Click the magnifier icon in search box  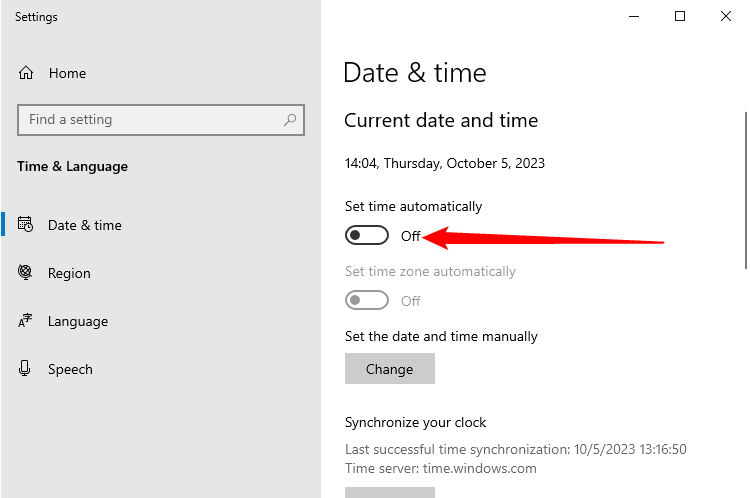point(291,120)
